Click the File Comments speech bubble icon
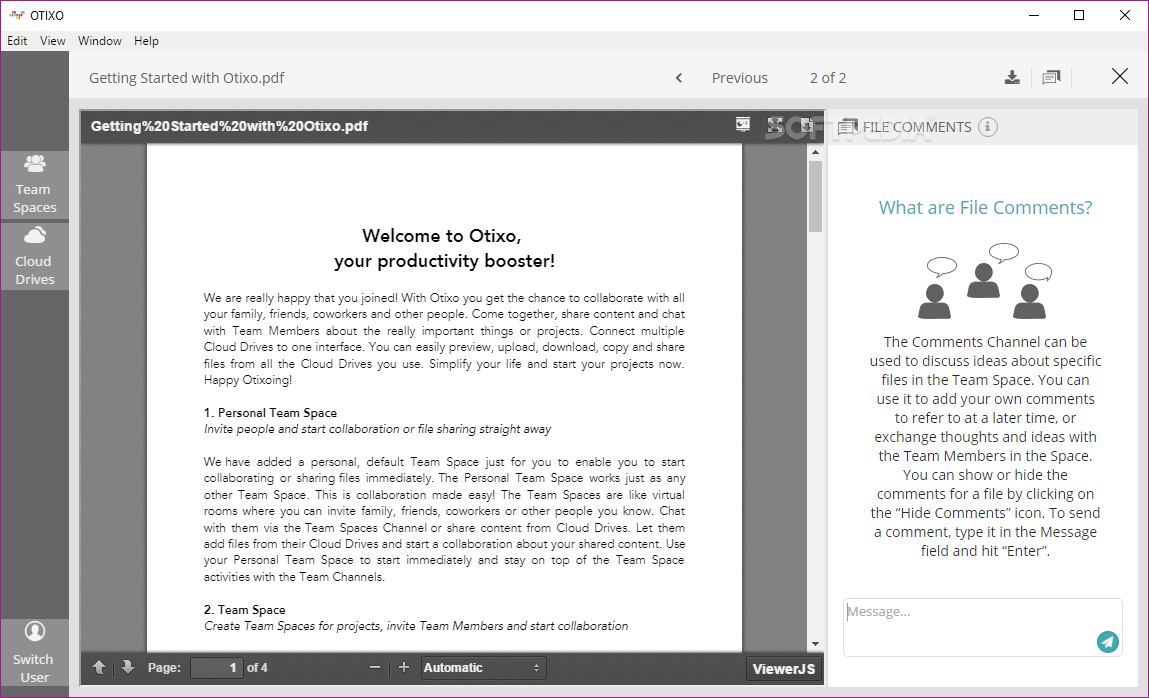 848,127
